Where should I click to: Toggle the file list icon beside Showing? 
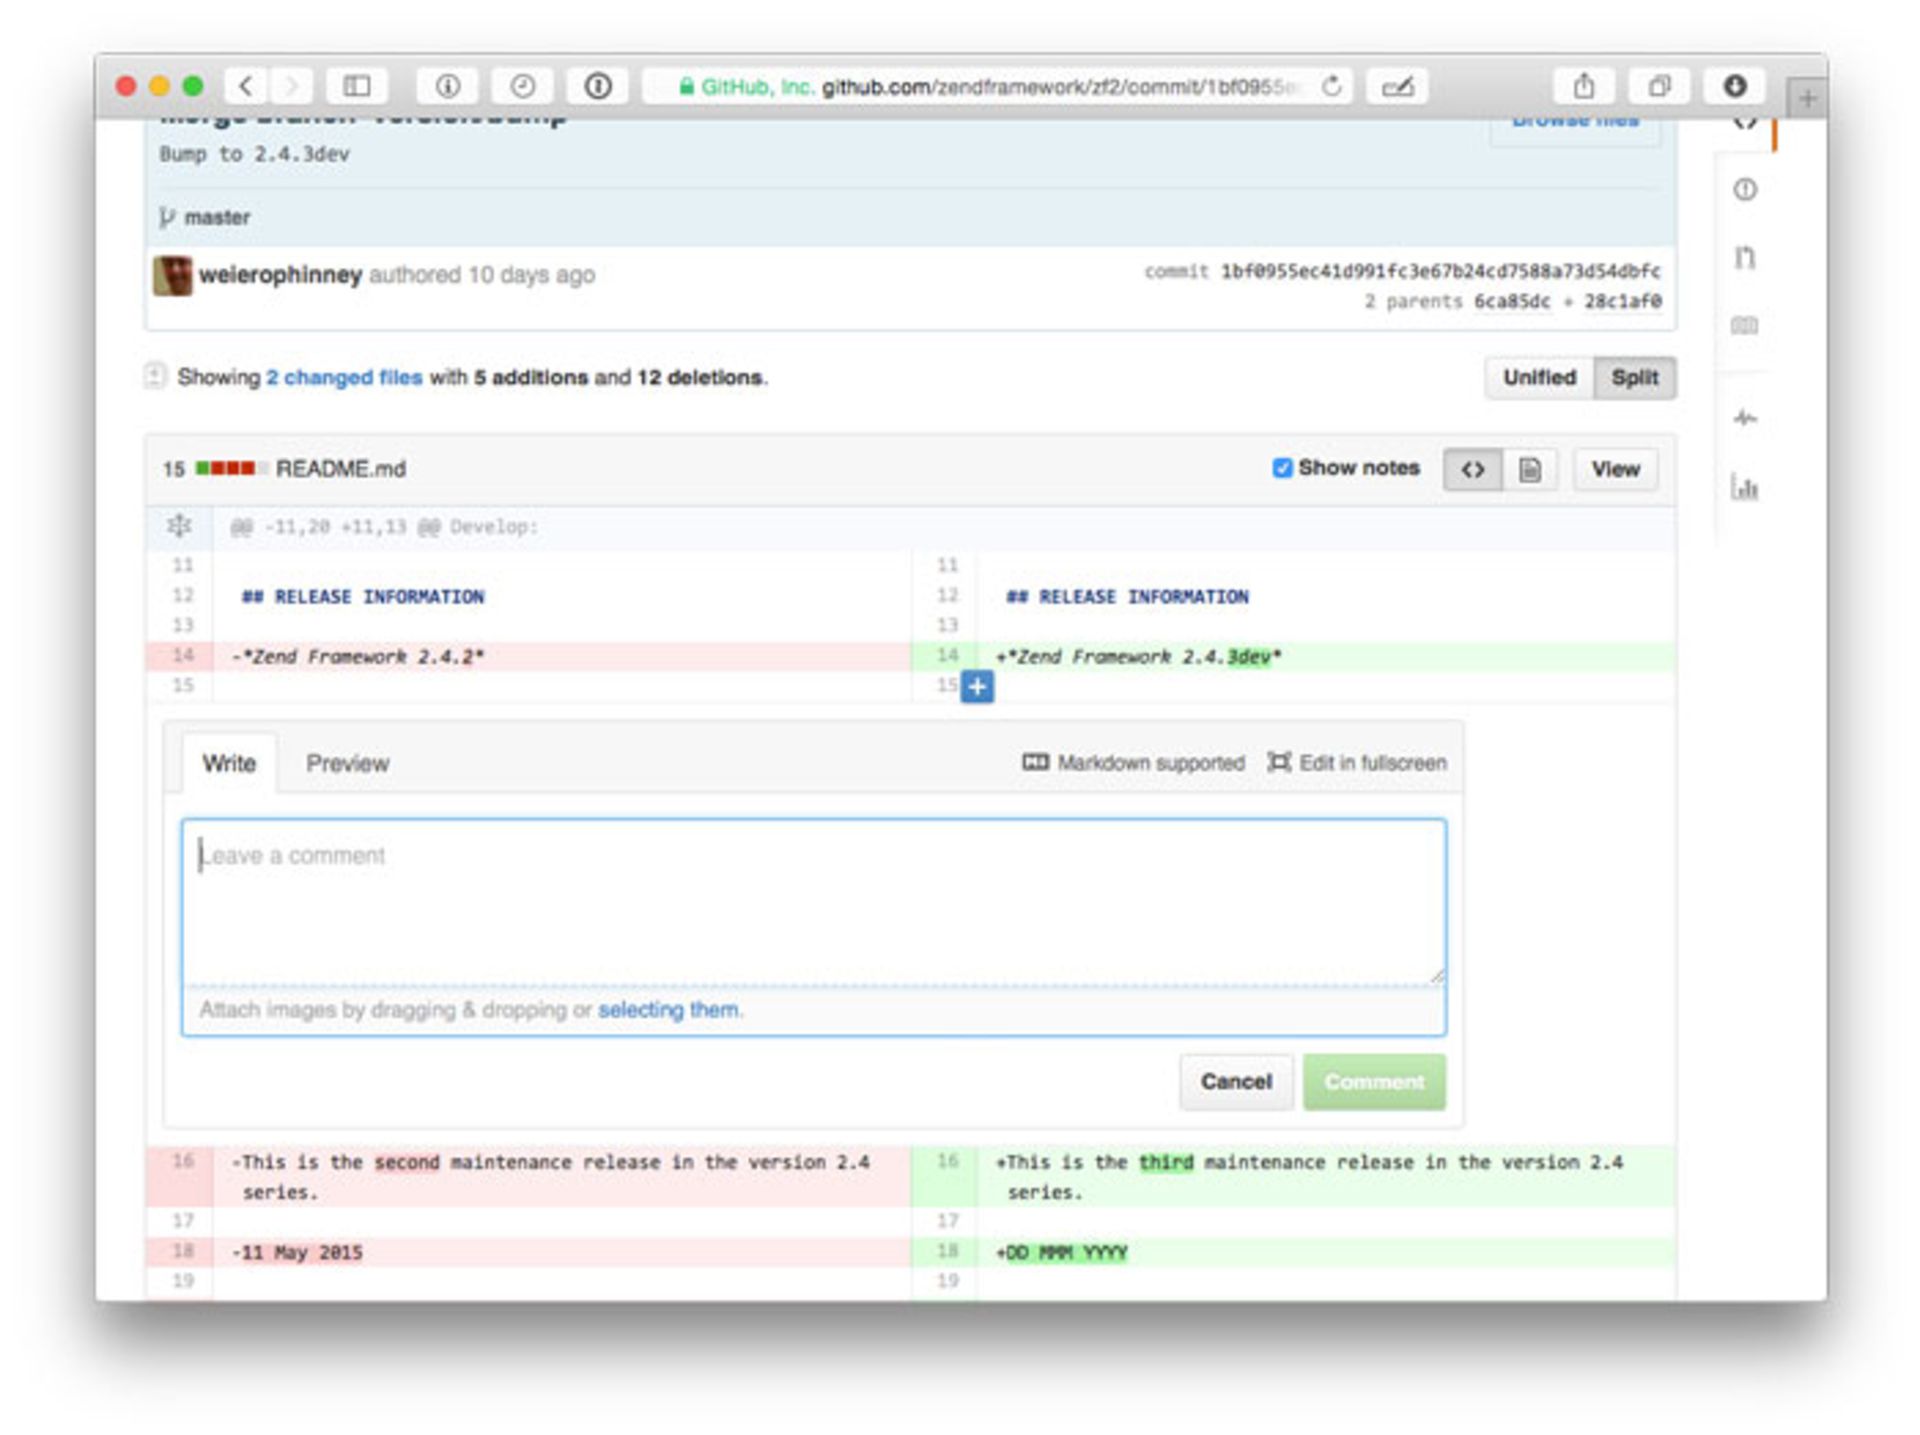[154, 376]
